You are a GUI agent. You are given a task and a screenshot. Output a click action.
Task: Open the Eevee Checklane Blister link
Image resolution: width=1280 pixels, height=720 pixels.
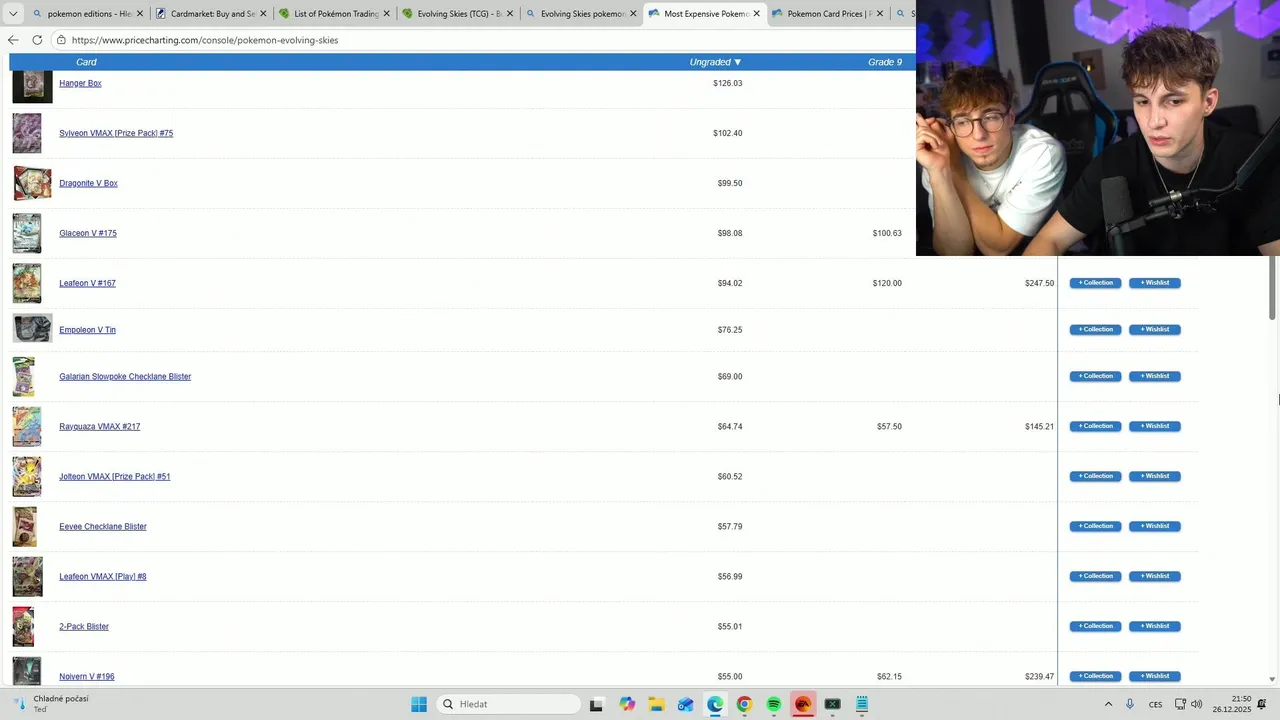pyautogui.click(x=103, y=527)
